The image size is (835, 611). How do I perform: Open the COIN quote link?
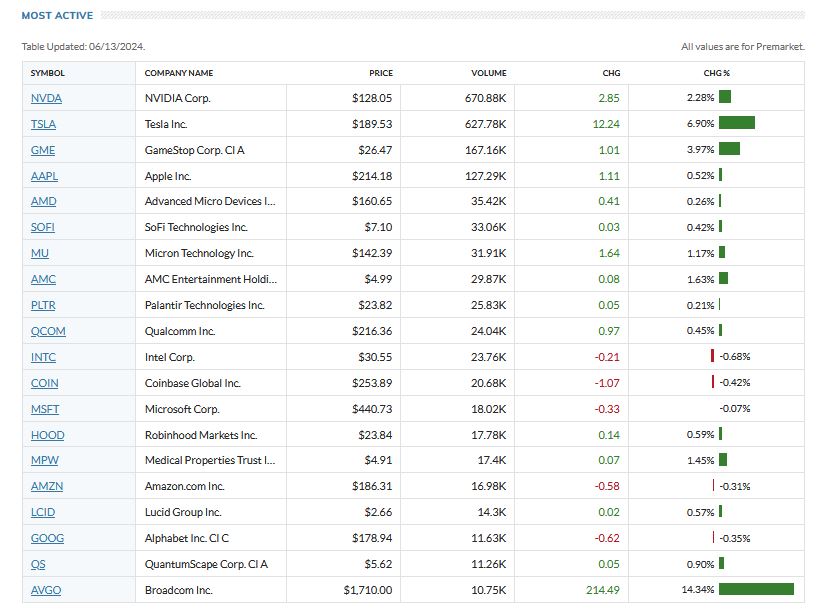pos(44,383)
